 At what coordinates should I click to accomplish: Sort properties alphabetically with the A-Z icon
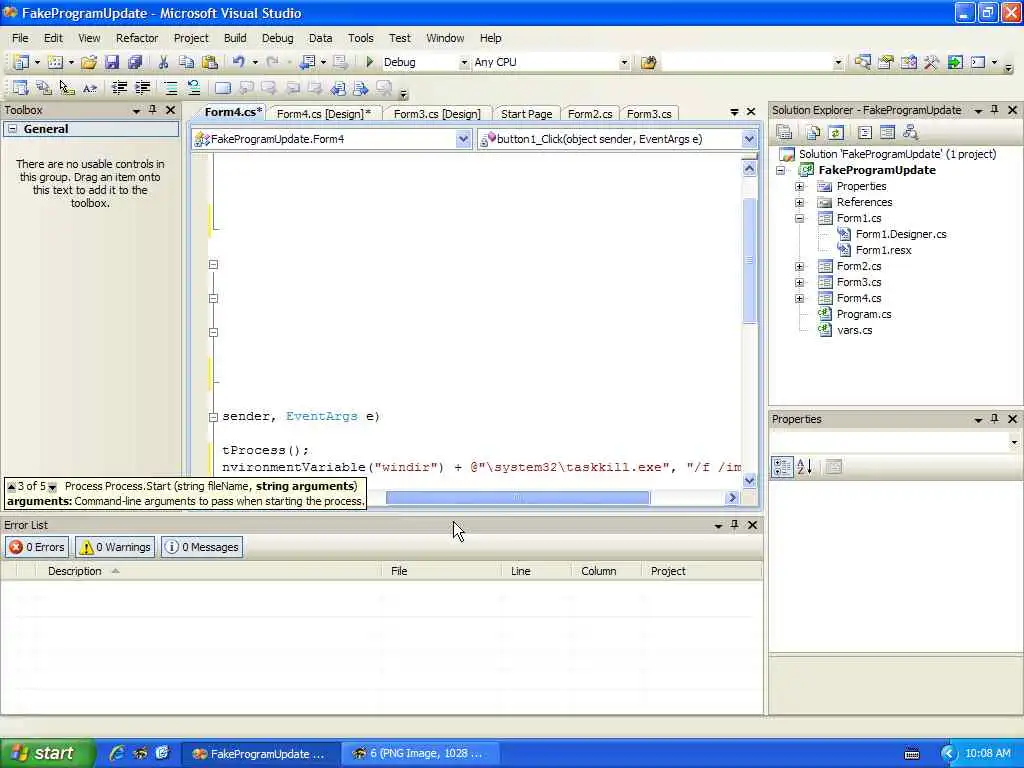click(805, 466)
